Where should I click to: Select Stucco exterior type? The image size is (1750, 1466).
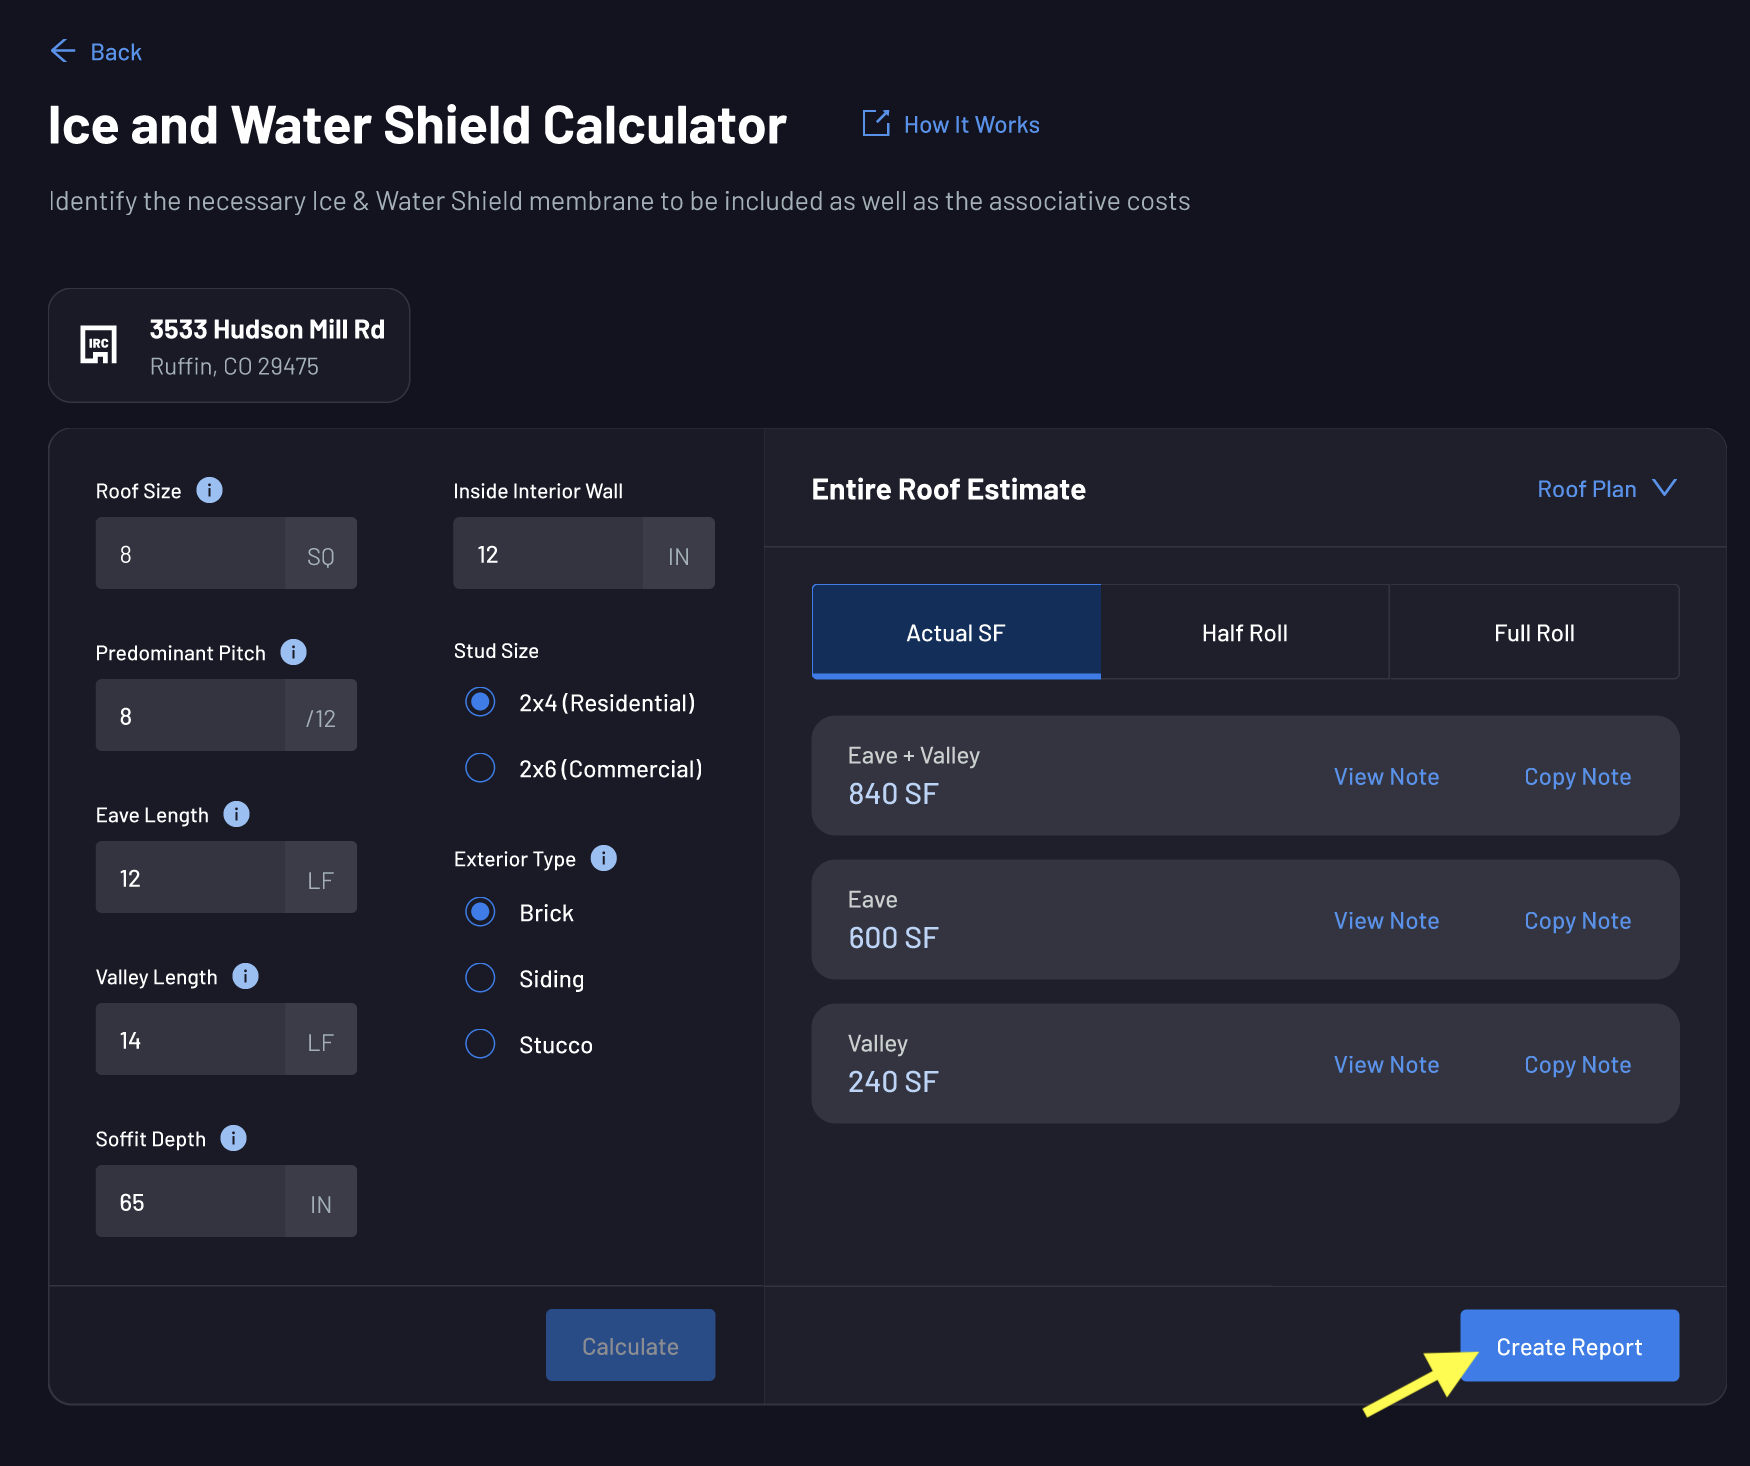coord(480,1044)
